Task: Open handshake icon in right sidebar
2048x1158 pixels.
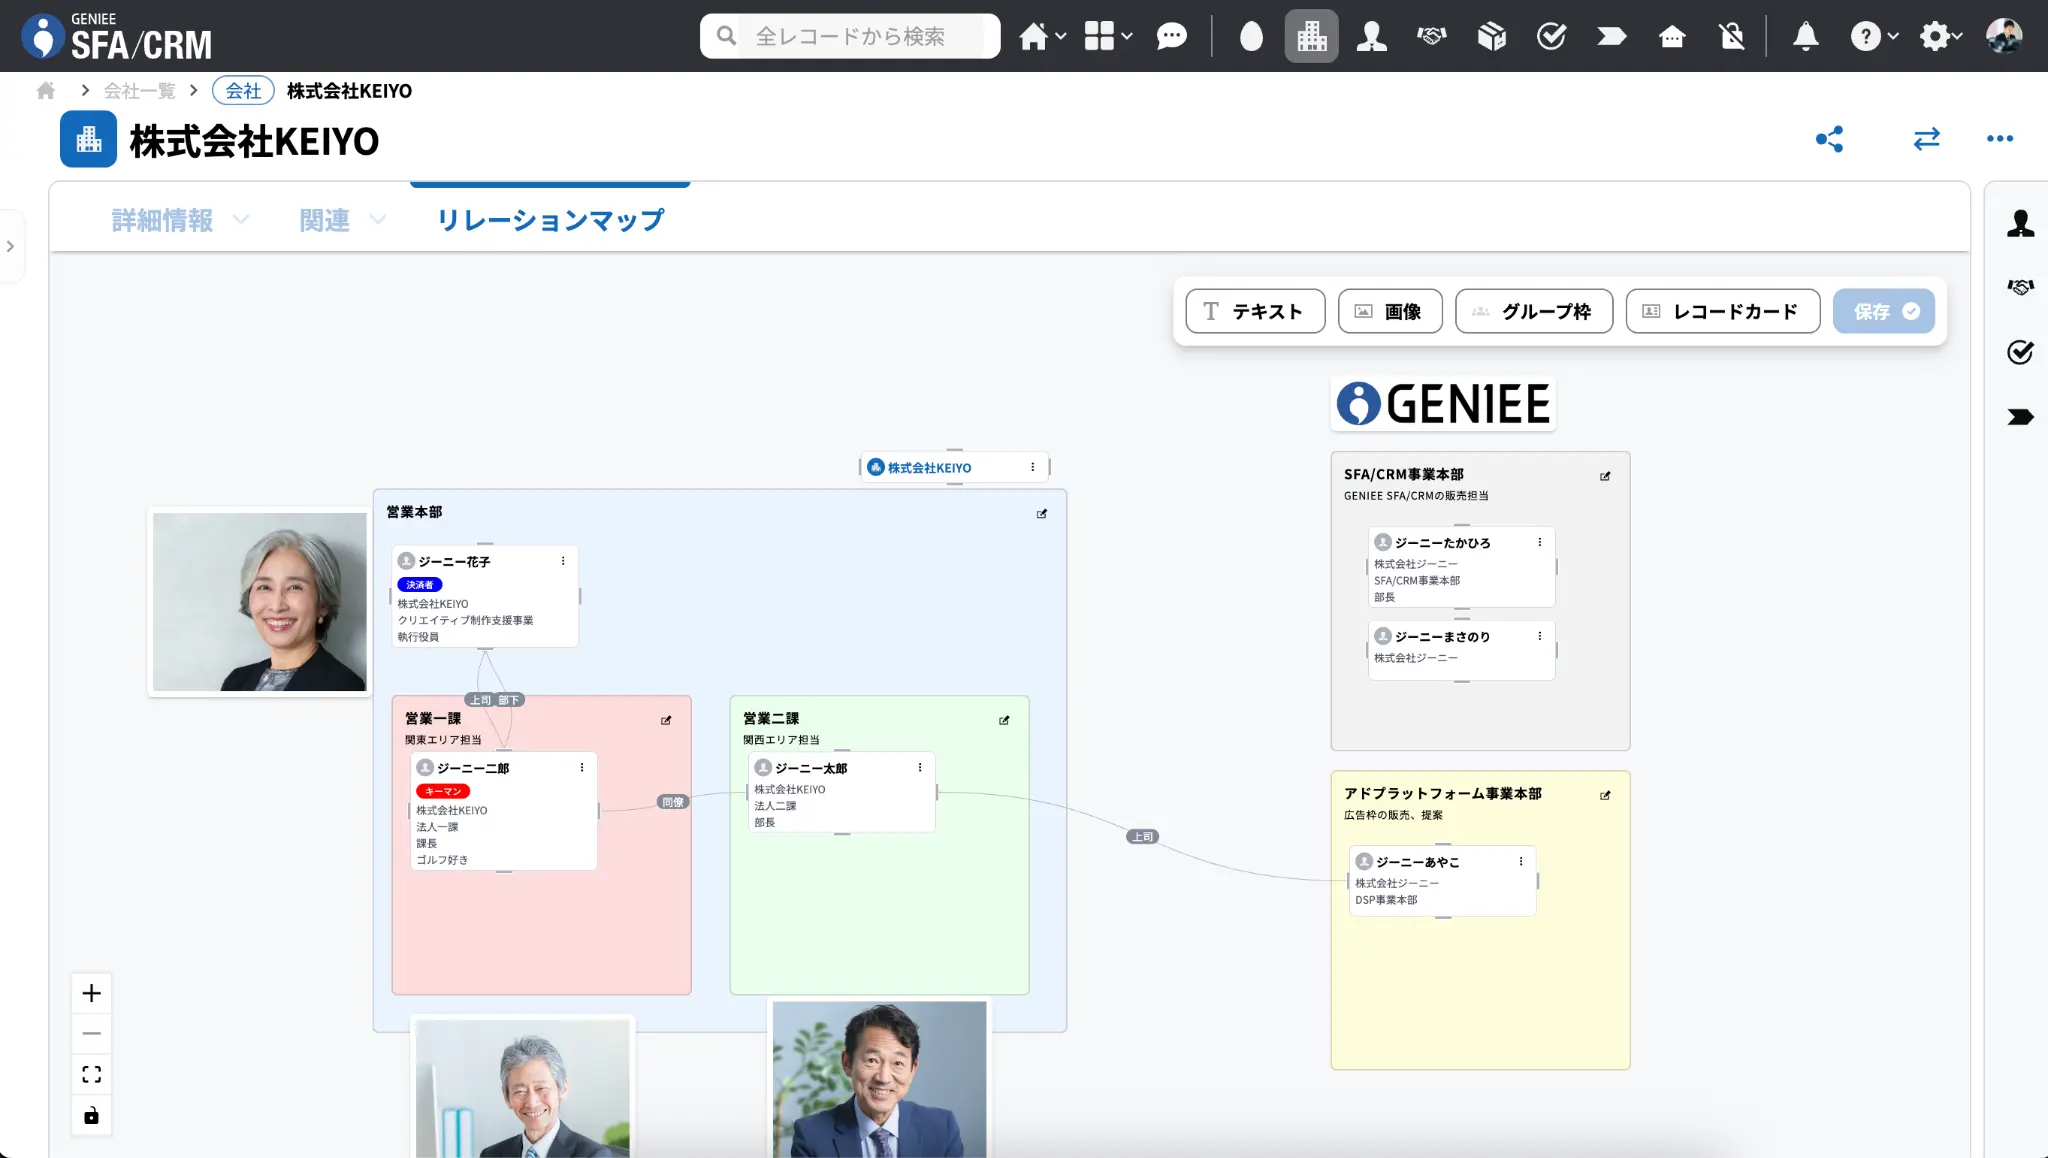Action: point(2020,287)
